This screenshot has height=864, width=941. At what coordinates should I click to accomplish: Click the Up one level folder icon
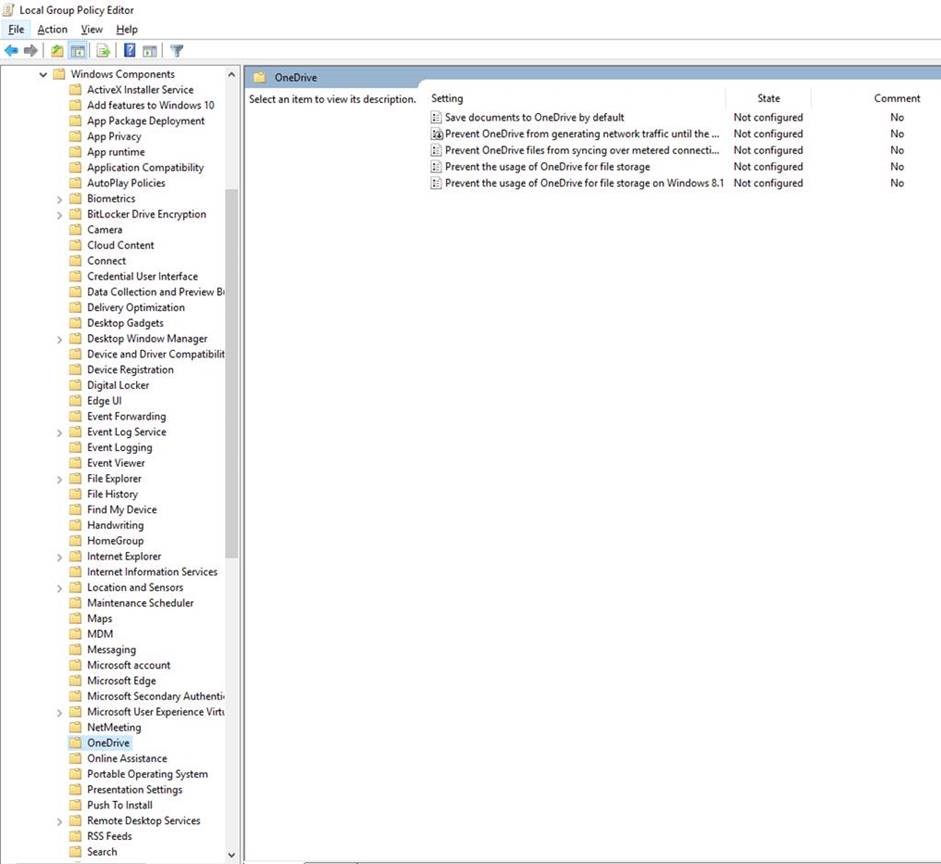point(57,51)
